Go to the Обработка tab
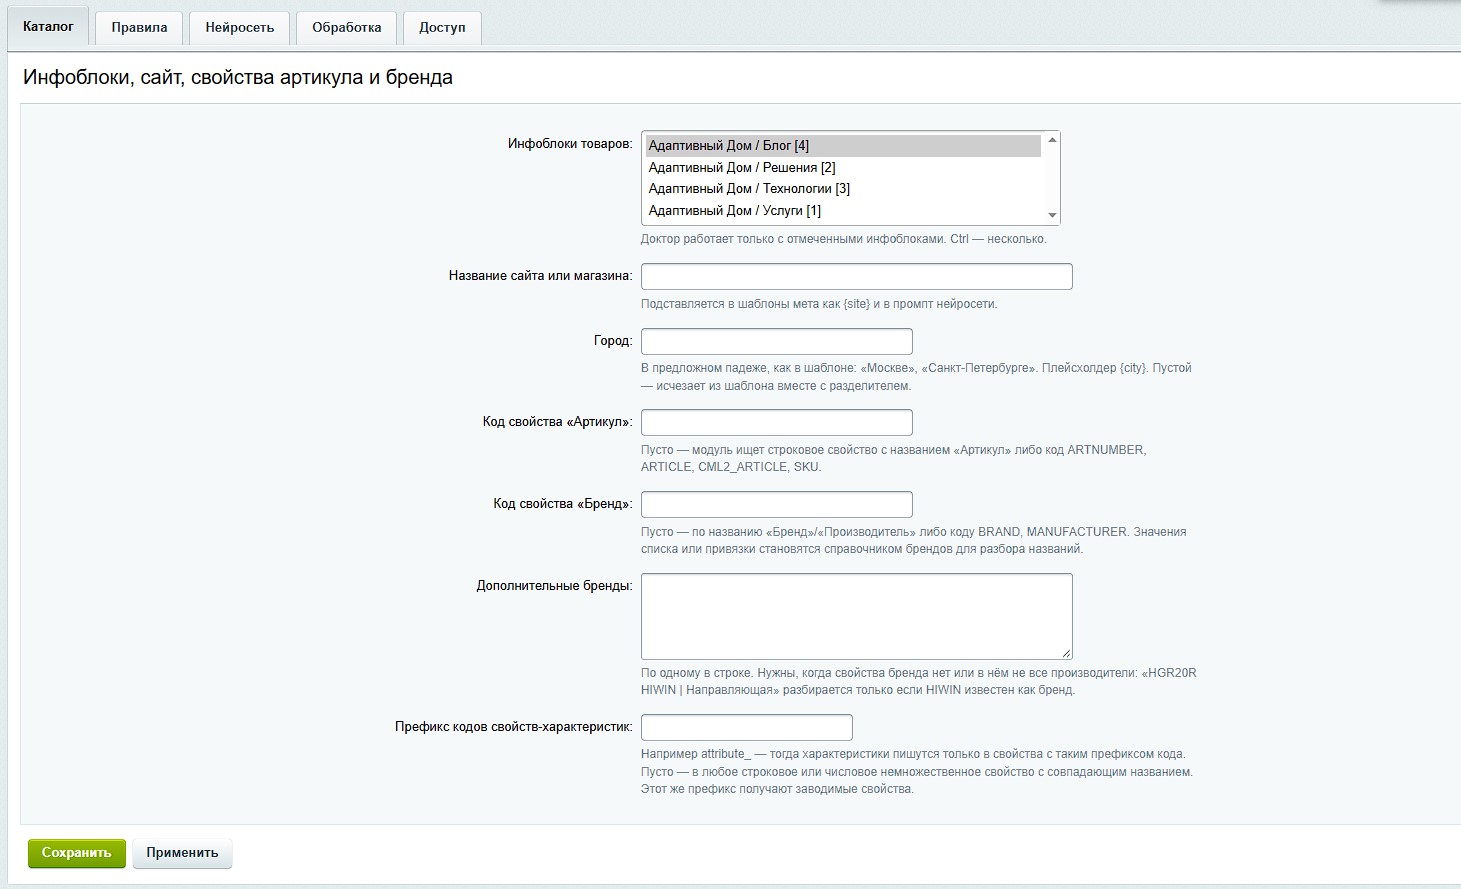The width and height of the screenshot is (1461, 889). pyautogui.click(x=347, y=28)
